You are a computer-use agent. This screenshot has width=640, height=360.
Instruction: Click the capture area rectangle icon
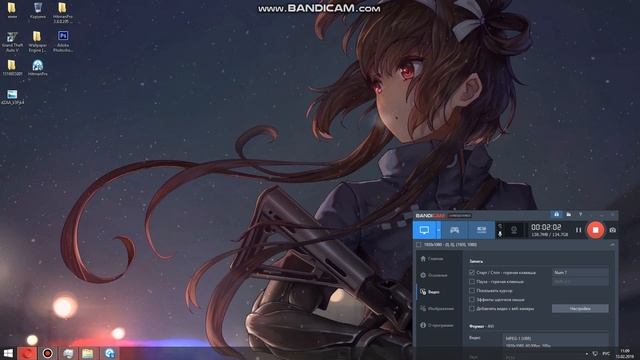418,244
